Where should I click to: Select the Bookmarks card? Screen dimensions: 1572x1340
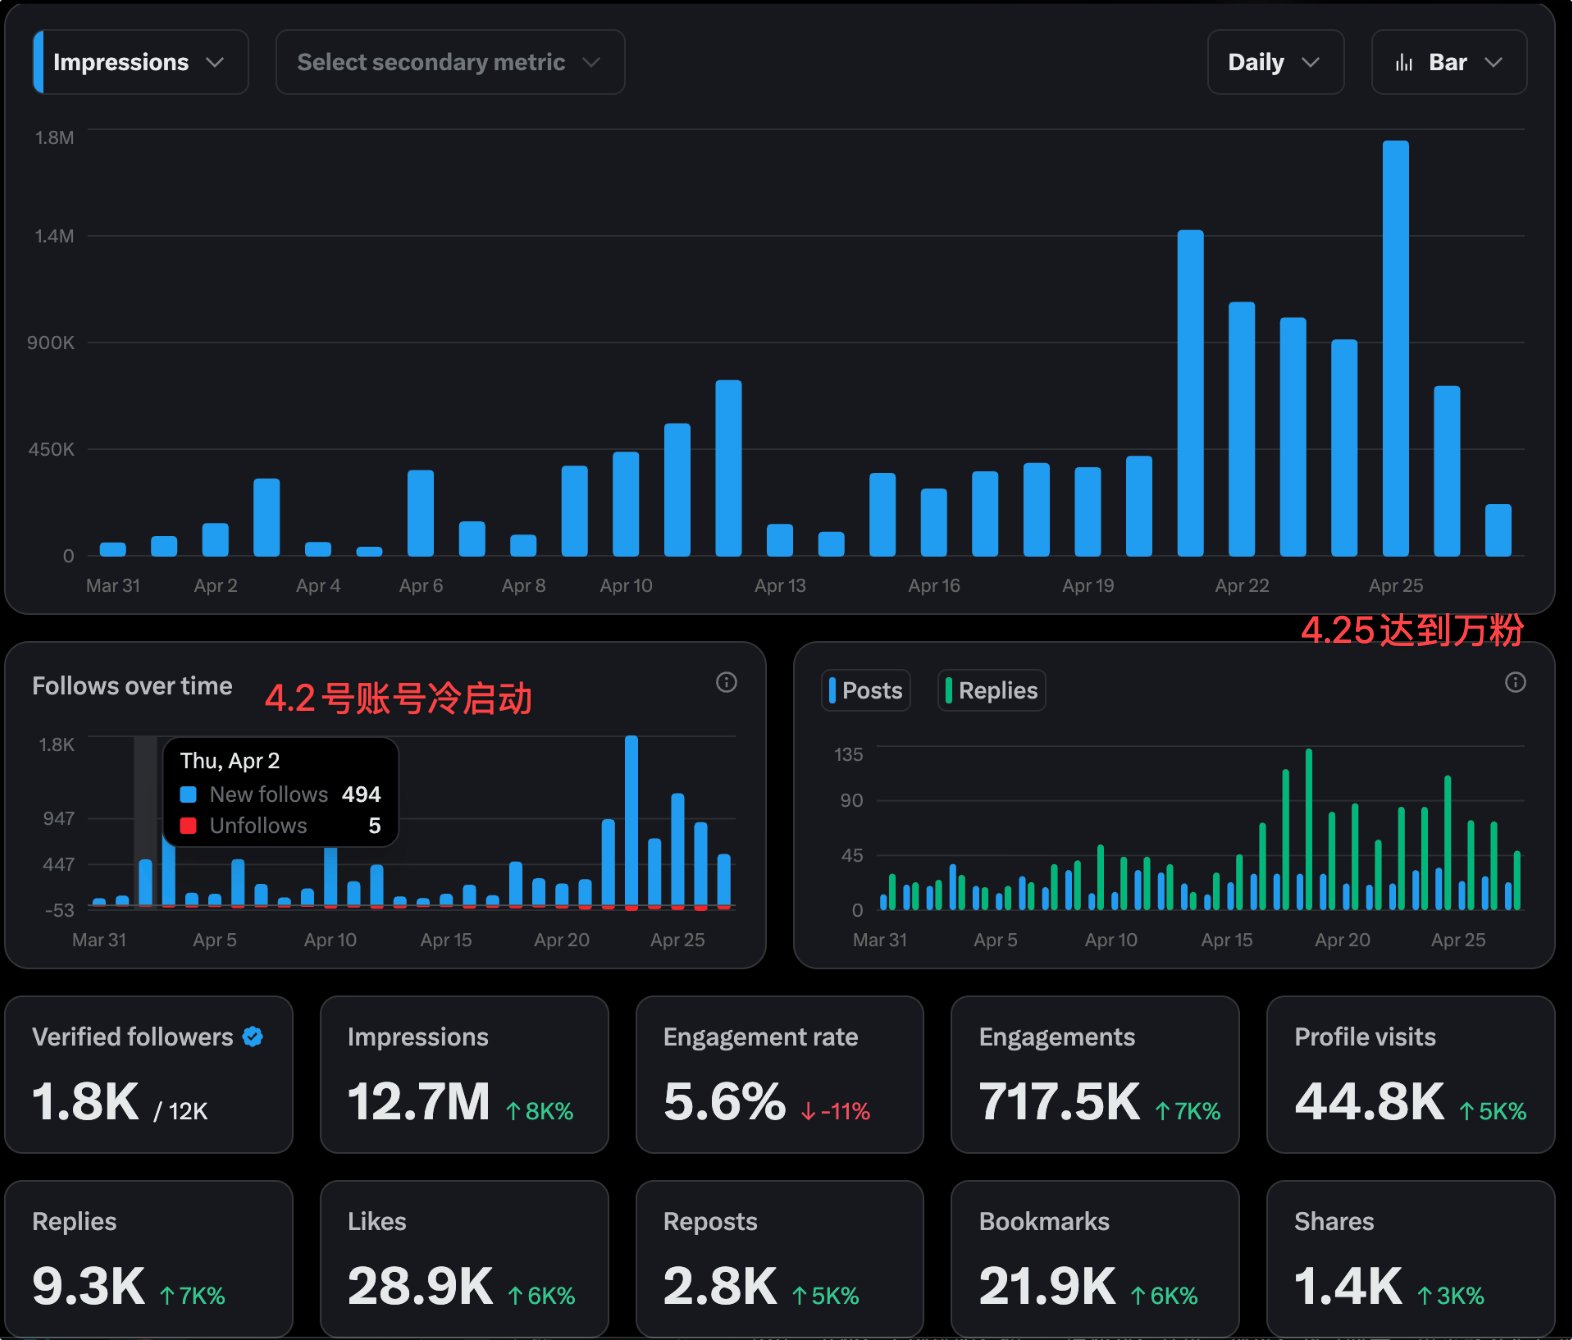coord(1095,1259)
